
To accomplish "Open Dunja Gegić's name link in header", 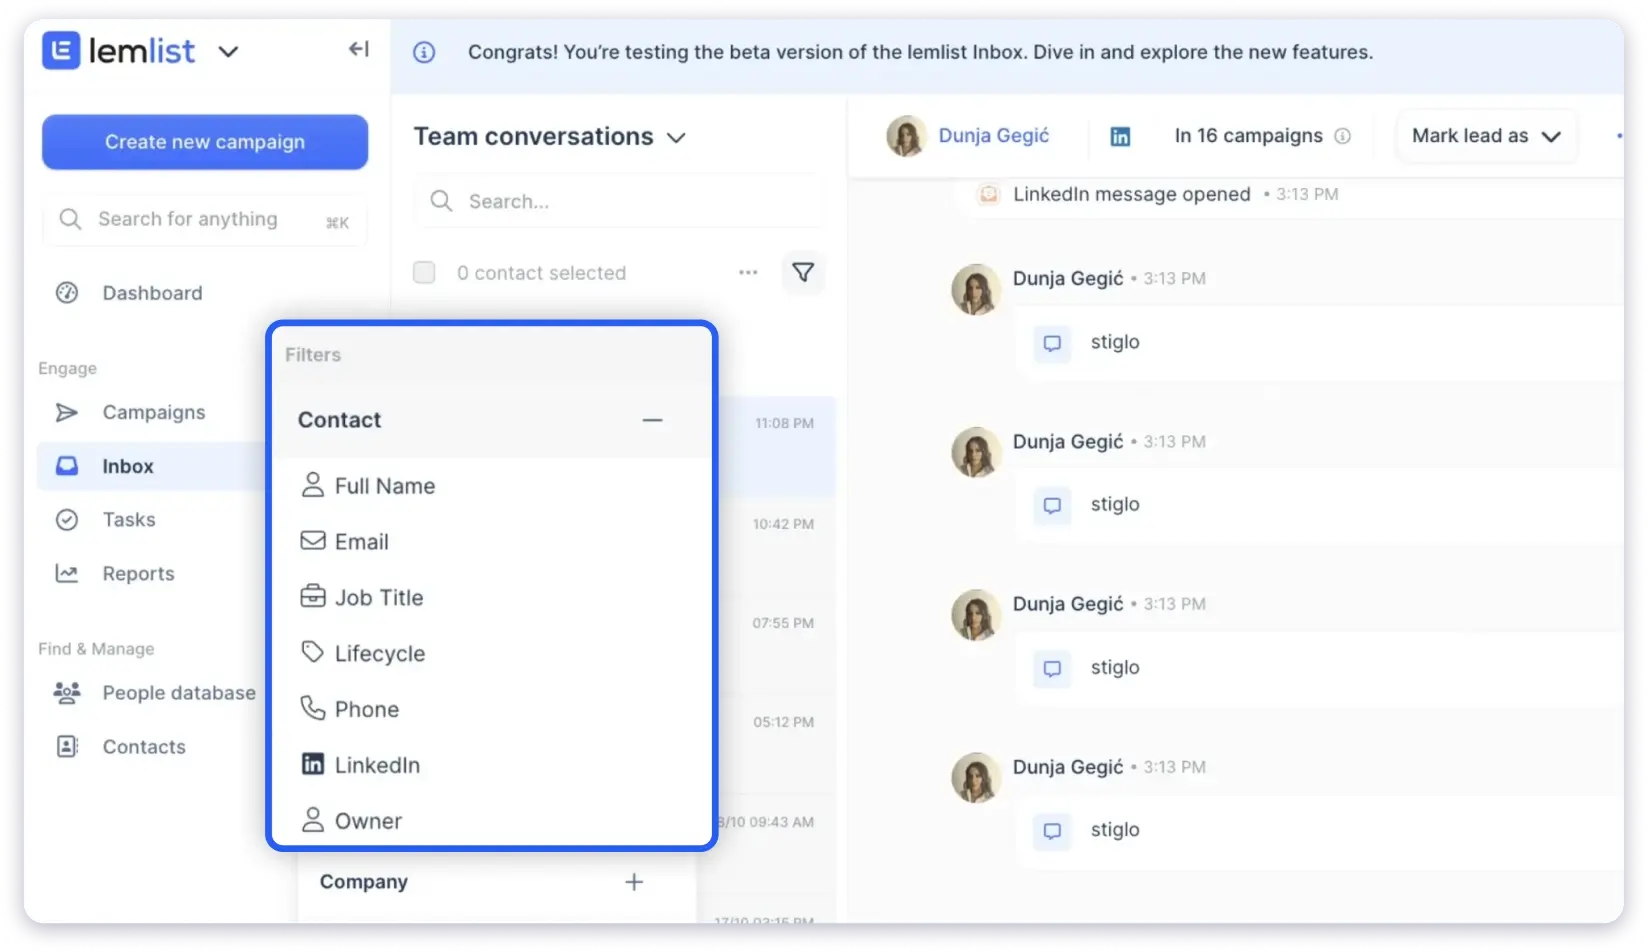I will click(x=993, y=136).
